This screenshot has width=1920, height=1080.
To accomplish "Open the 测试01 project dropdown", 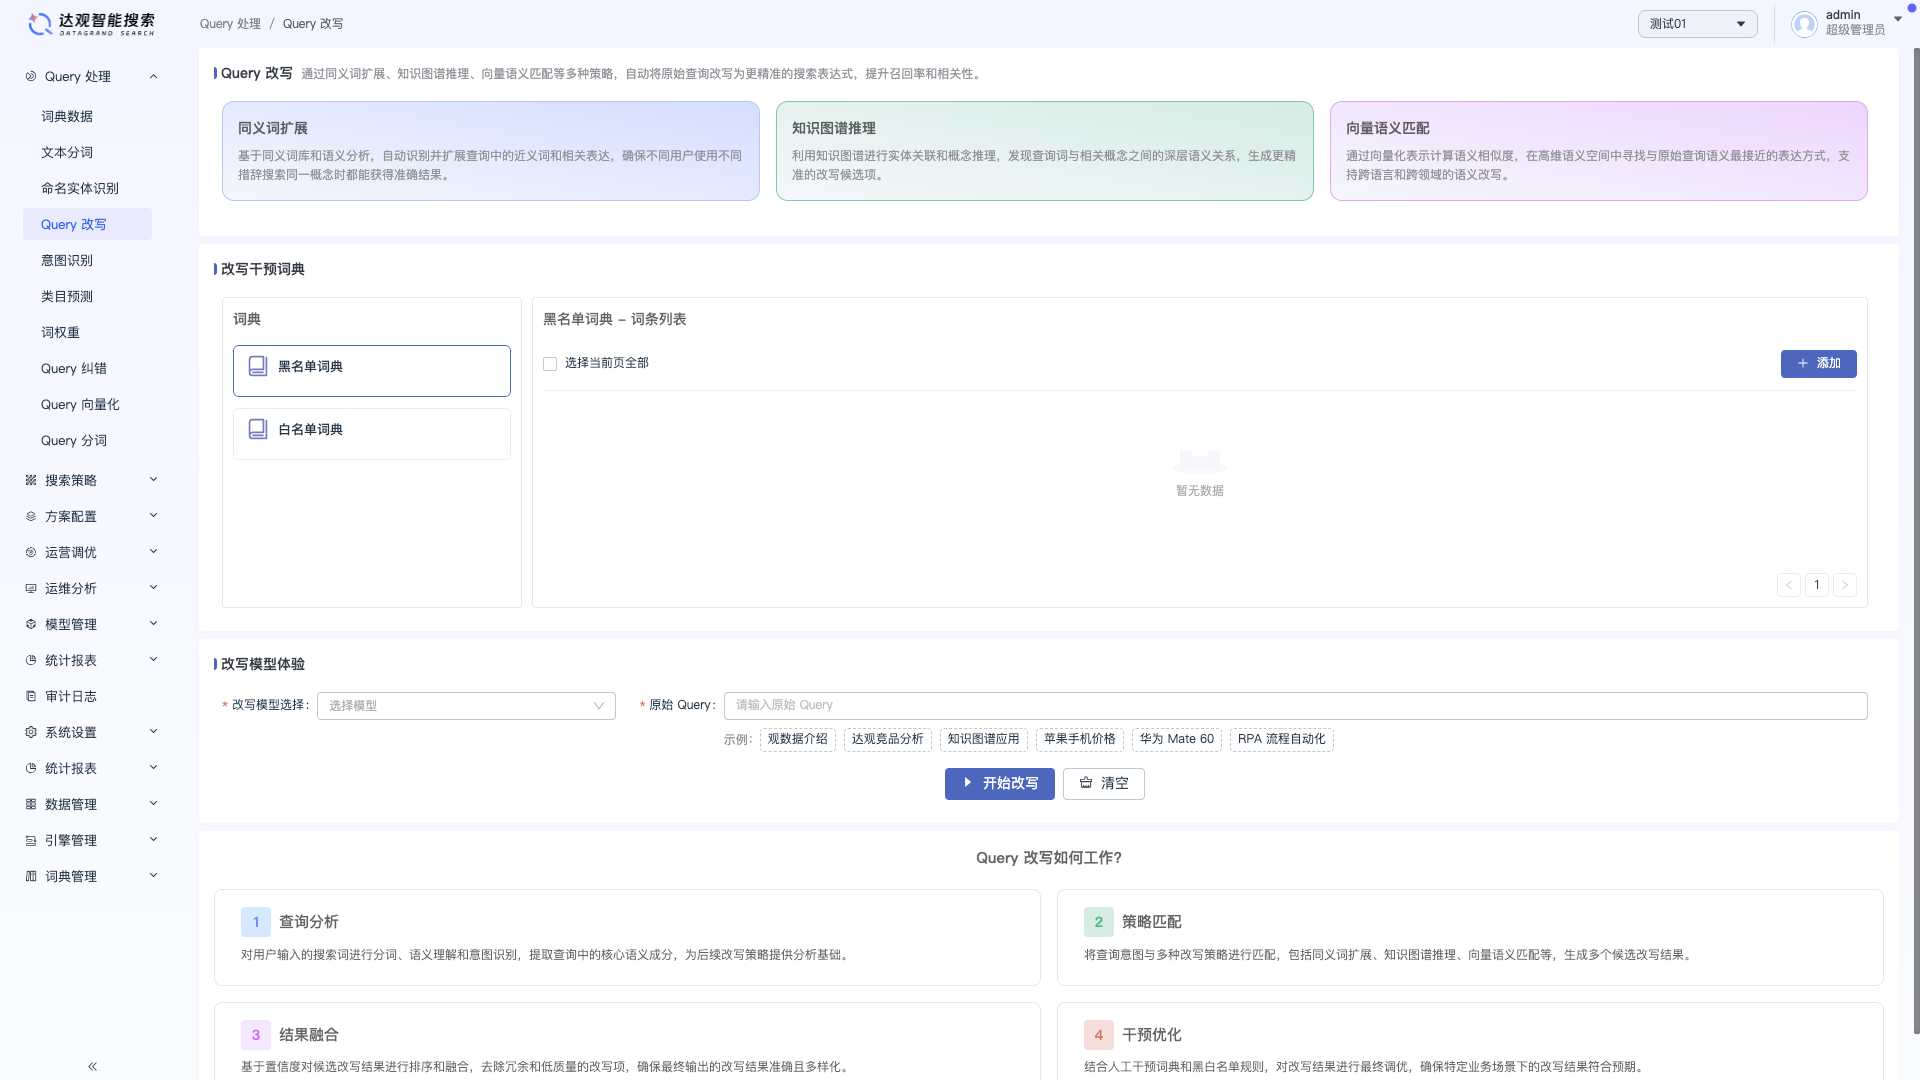I will coord(1697,24).
